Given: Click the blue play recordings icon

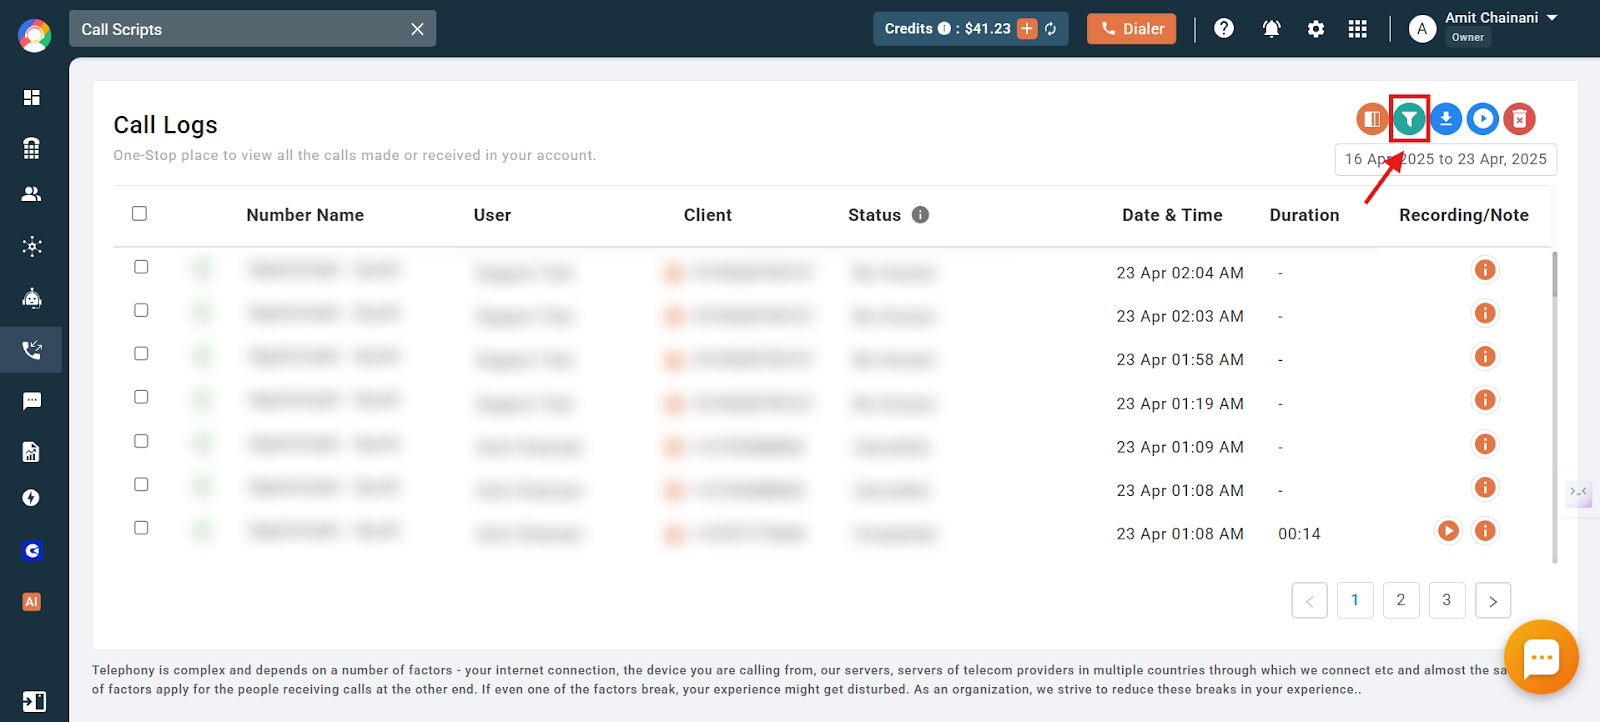Looking at the screenshot, I should (x=1483, y=119).
